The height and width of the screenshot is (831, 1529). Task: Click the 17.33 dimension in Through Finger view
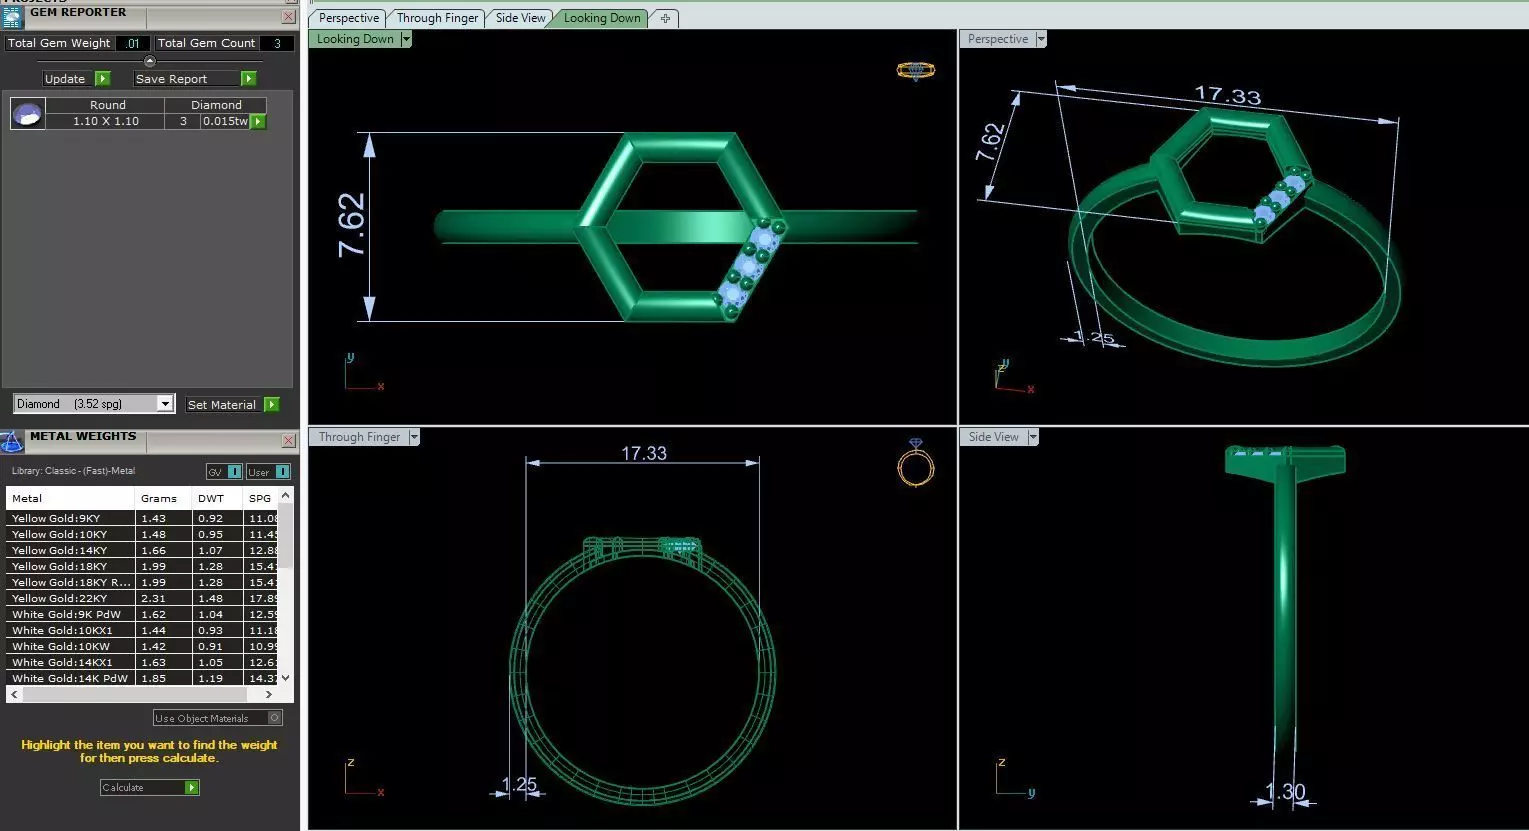[644, 453]
